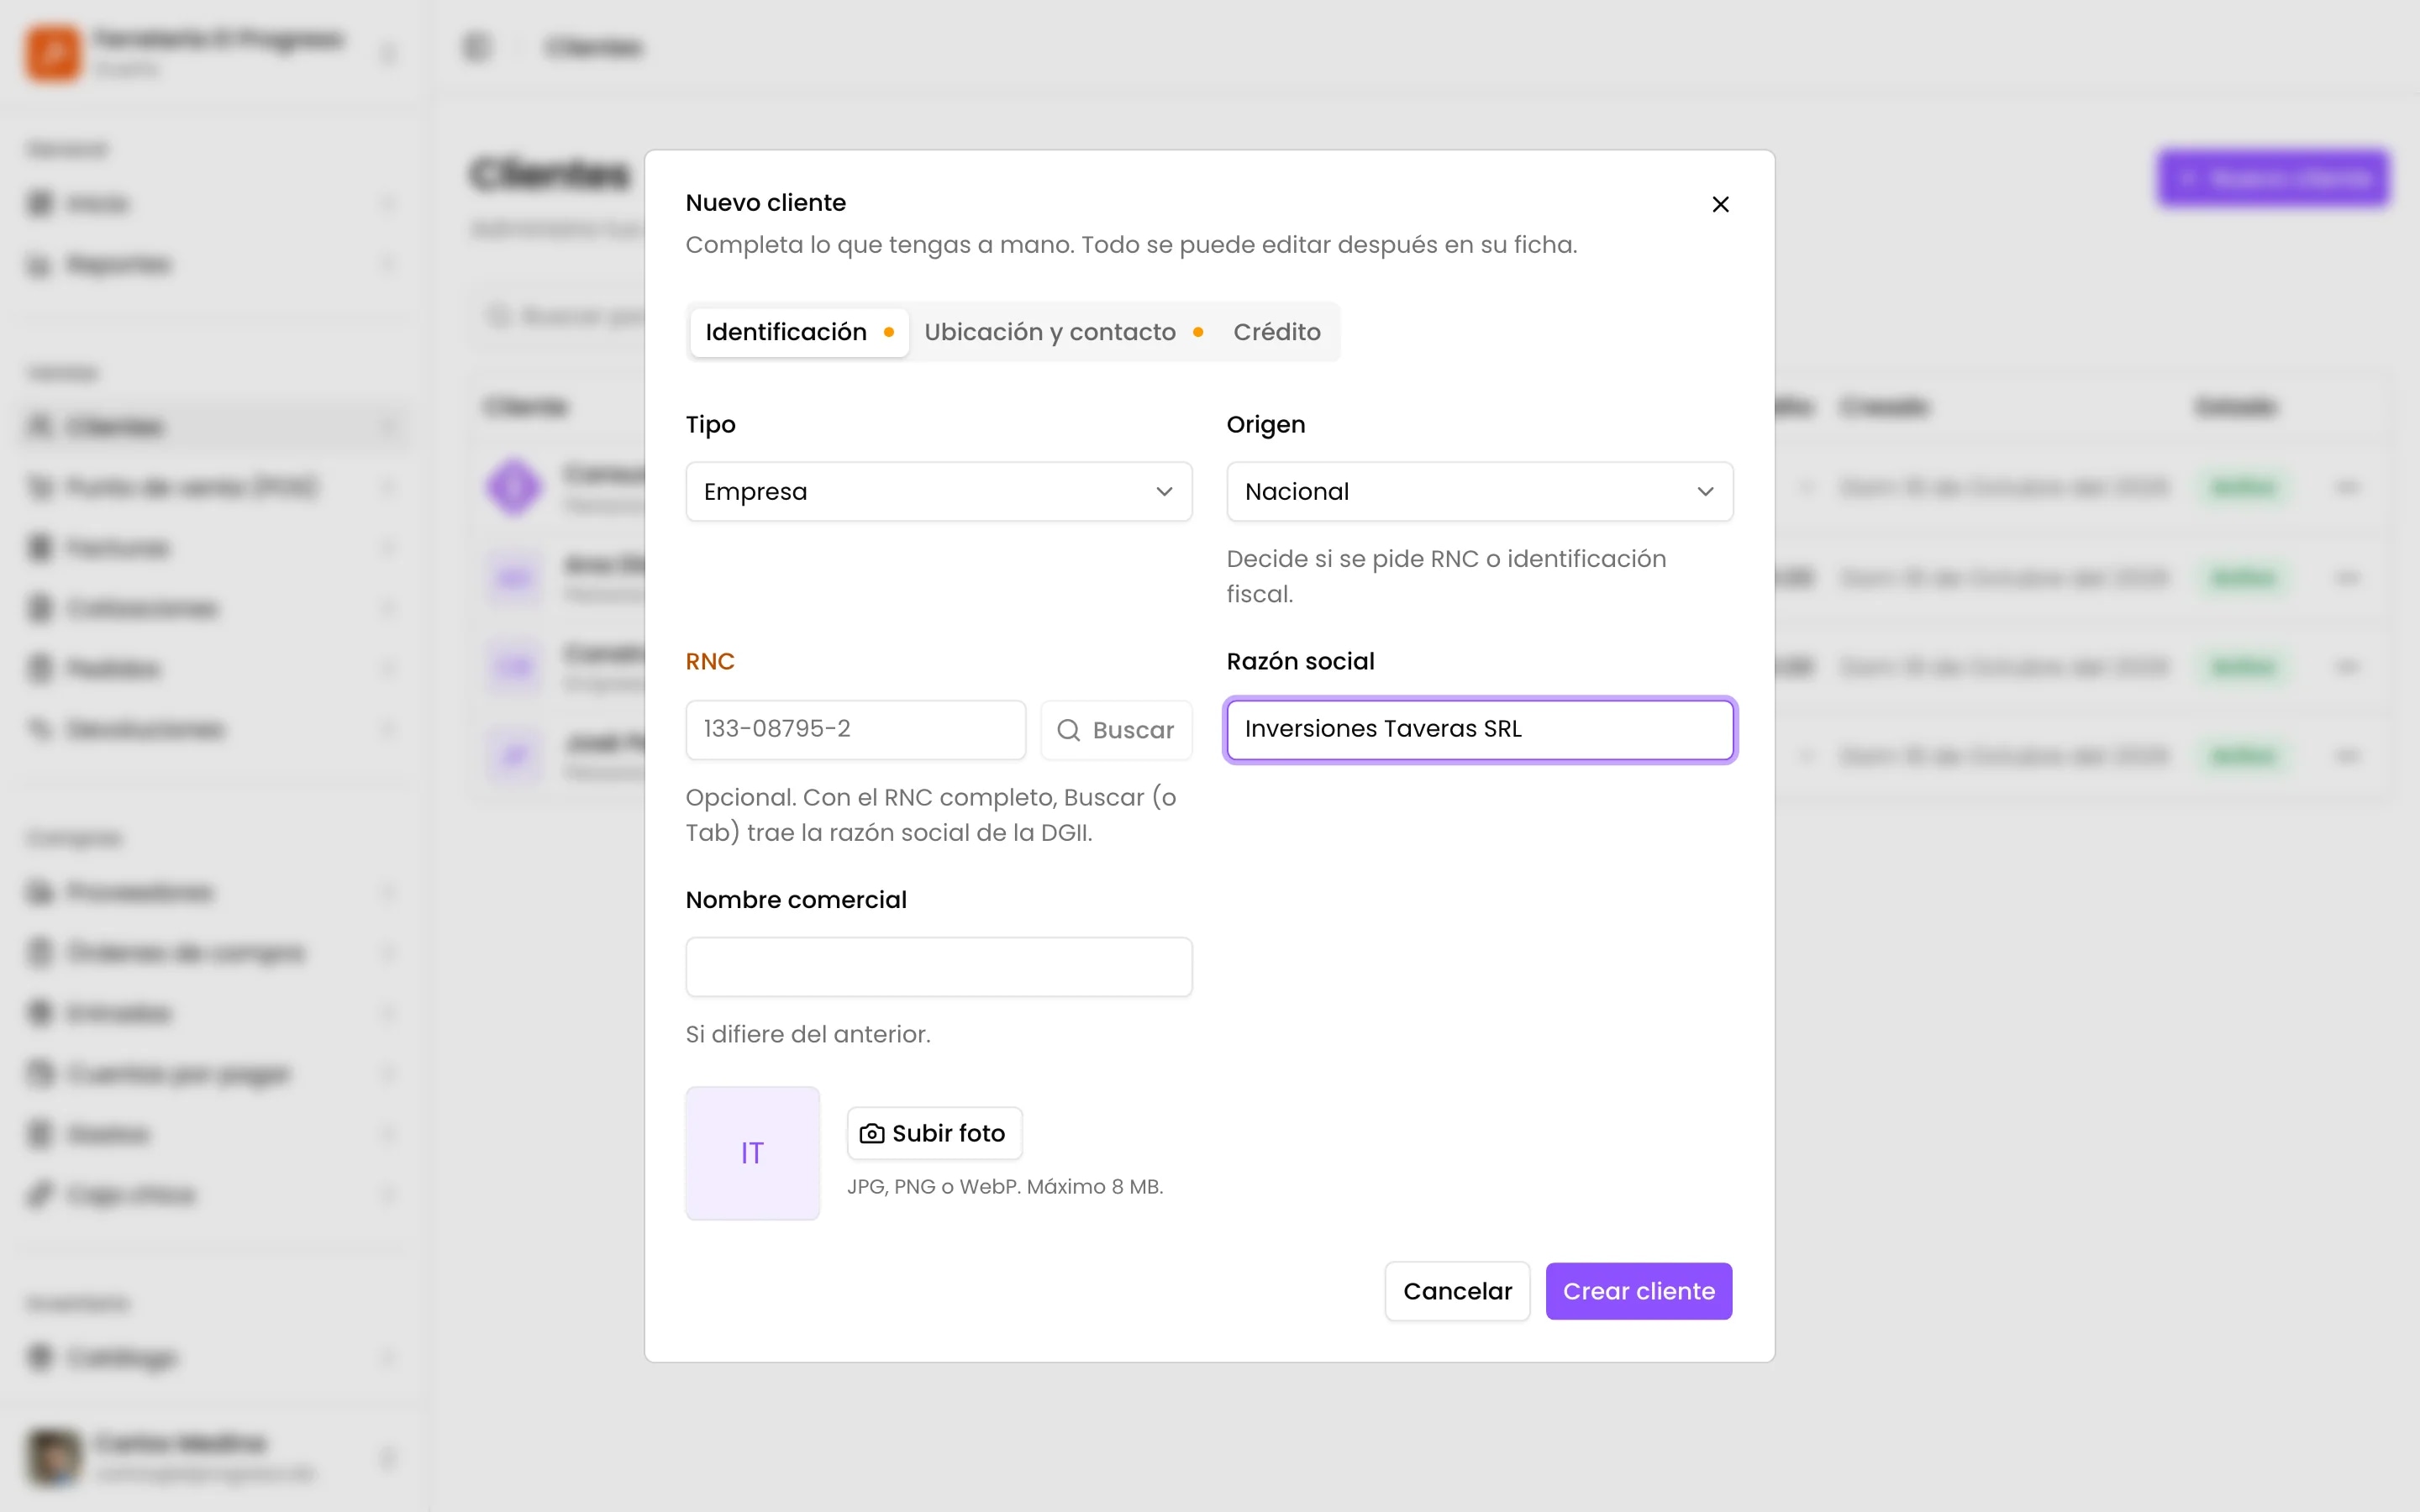
Task: Click the 'Nuevo cliente' dialog title
Action: tap(766, 203)
